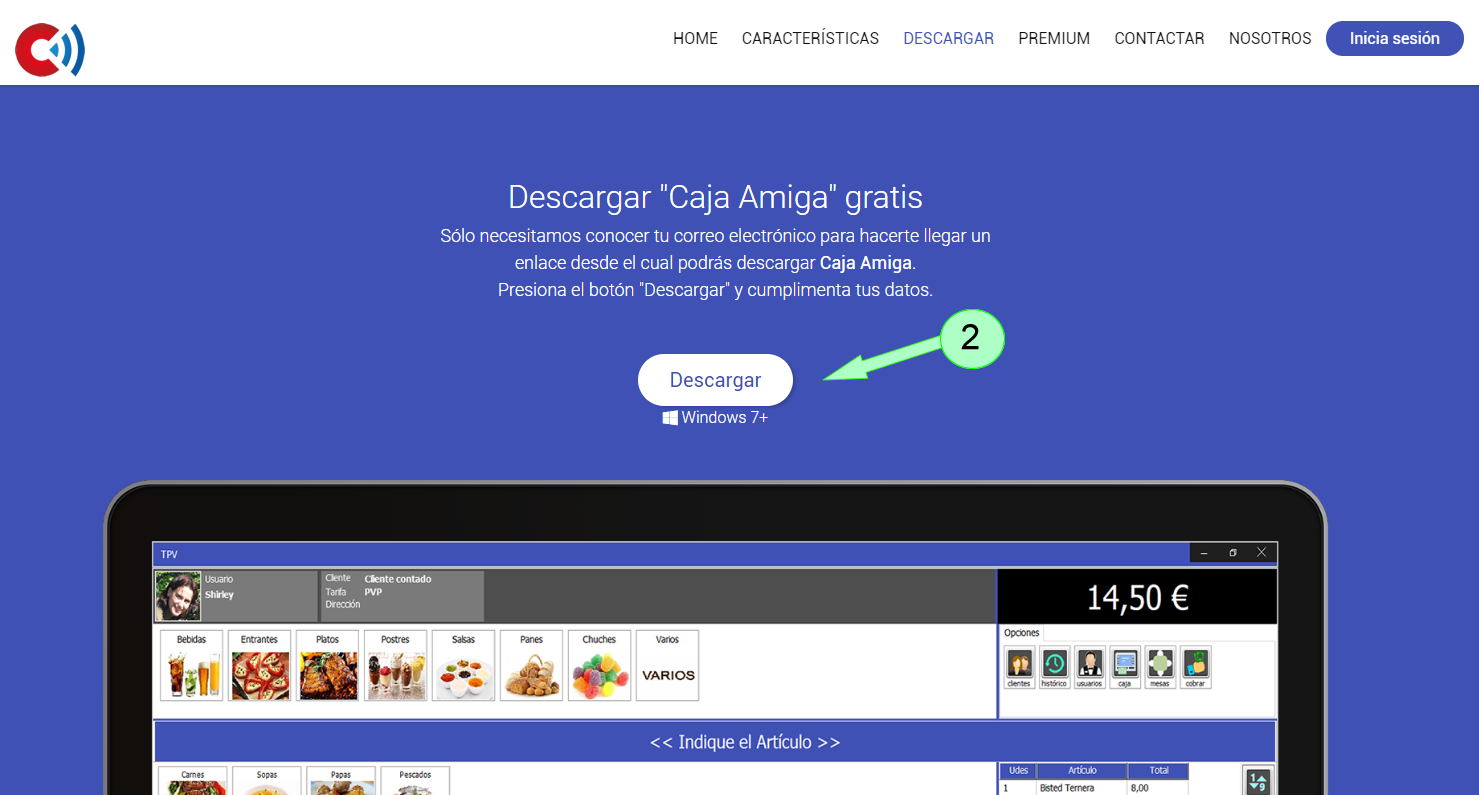Click the Windows logo next to Windows 7+
The height and width of the screenshot is (795, 1479).
tap(669, 417)
